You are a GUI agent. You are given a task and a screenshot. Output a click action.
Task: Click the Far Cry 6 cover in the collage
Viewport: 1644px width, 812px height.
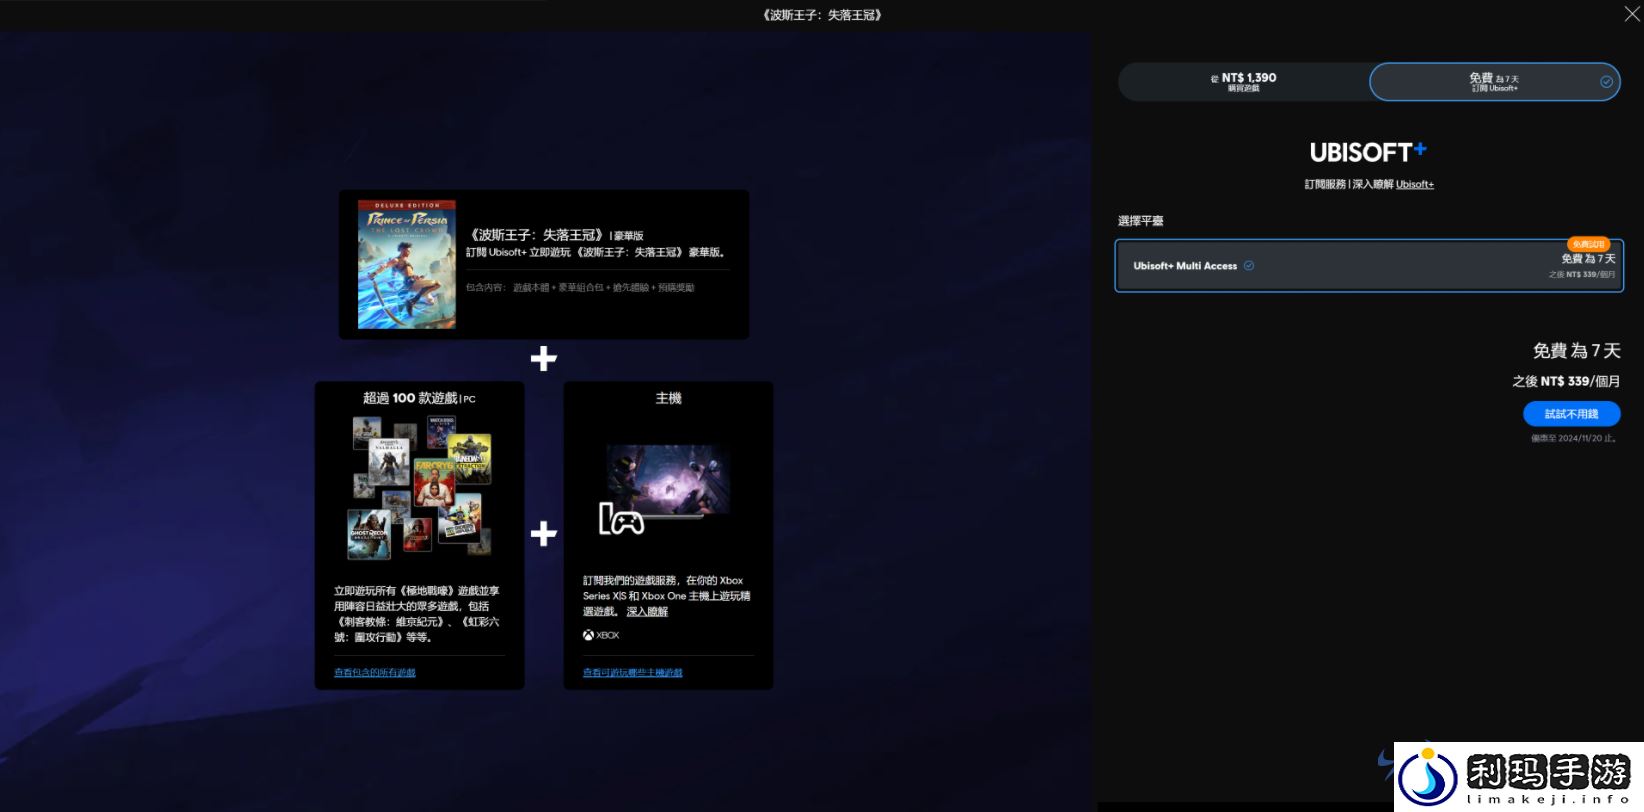pos(434,483)
